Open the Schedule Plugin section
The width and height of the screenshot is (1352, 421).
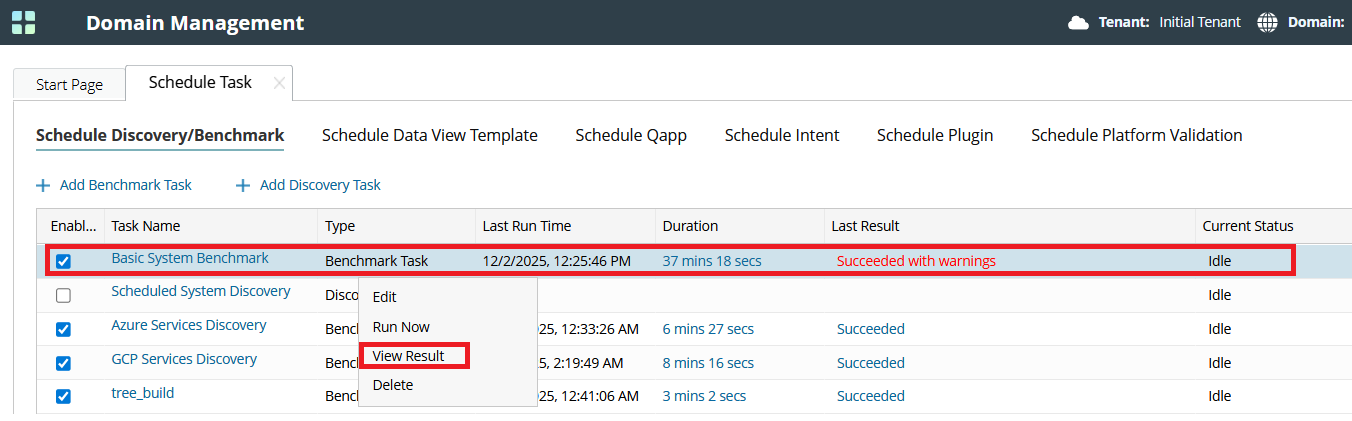click(935, 135)
